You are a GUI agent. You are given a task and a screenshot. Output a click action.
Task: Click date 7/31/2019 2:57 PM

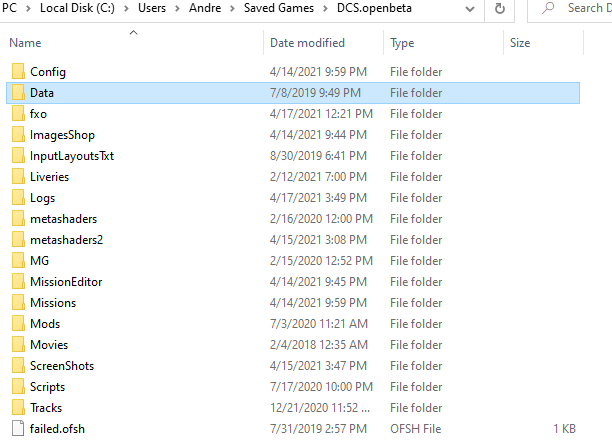[x=318, y=429]
